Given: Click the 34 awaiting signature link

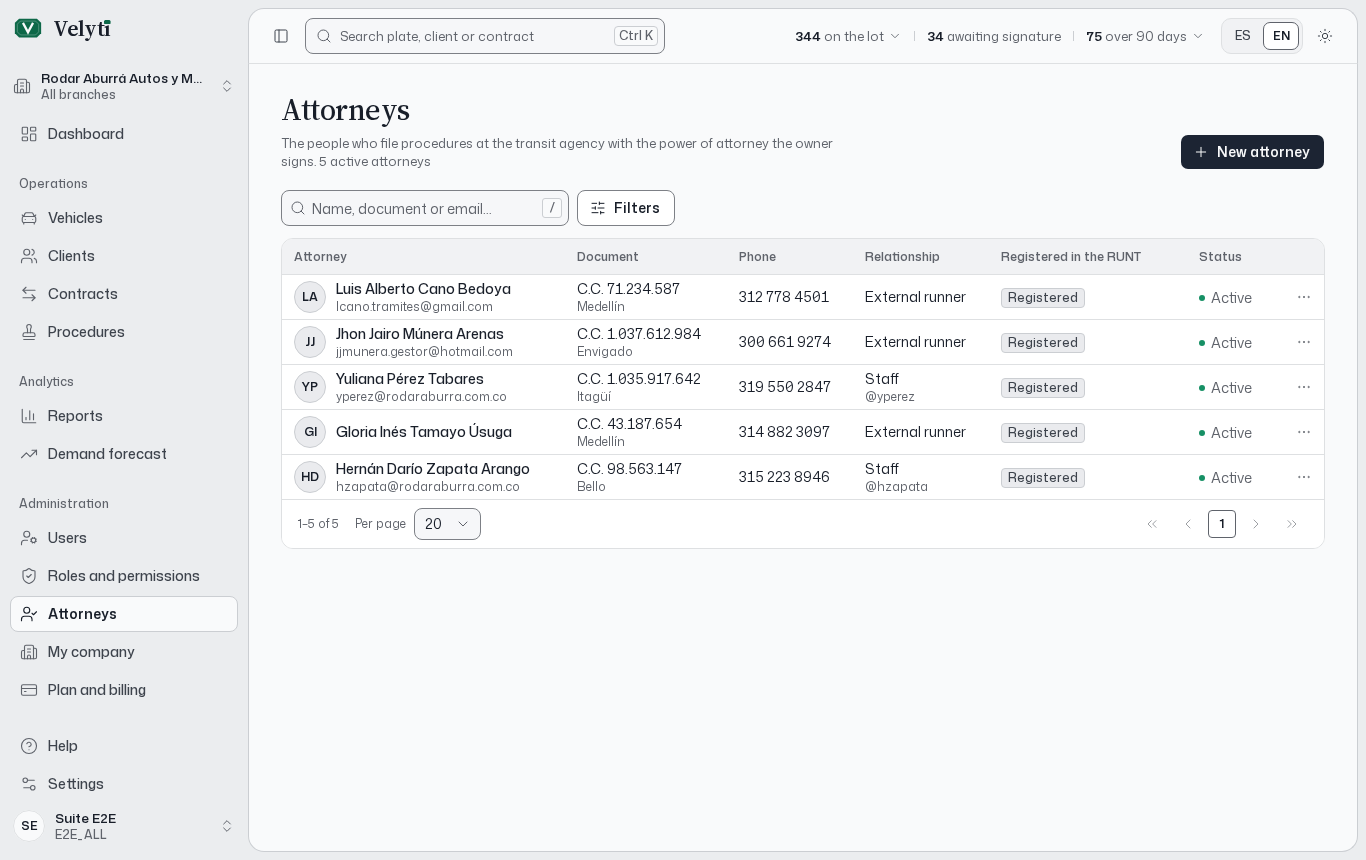Looking at the screenshot, I should (994, 36).
